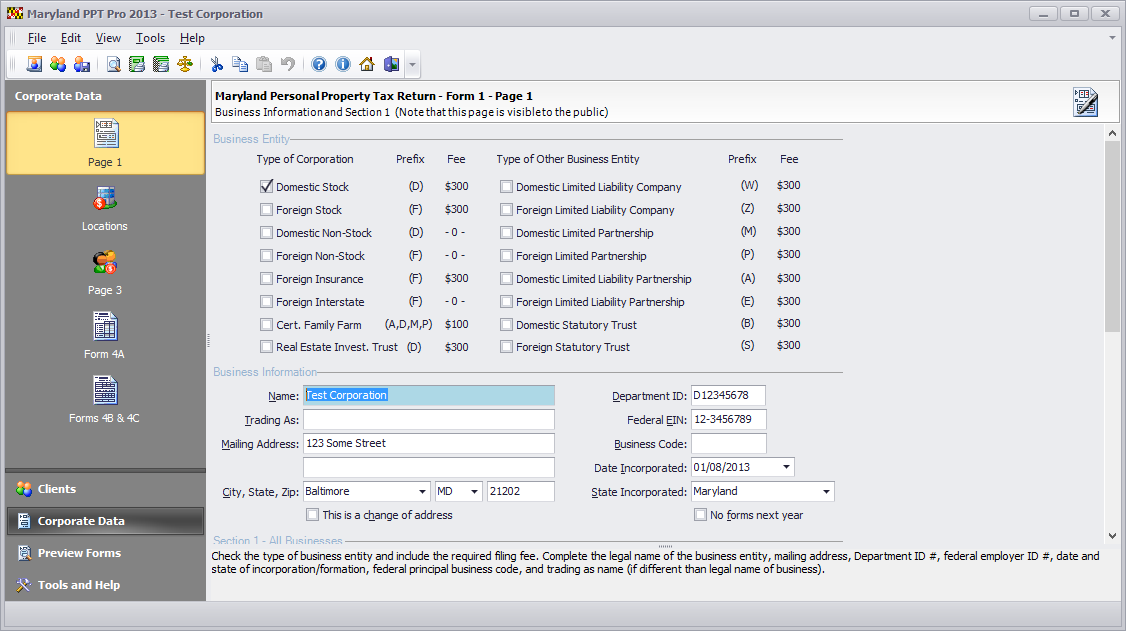This screenshot has height=631, width=1126.
Task: Click the Department ID field
Action: coord(728,396)
